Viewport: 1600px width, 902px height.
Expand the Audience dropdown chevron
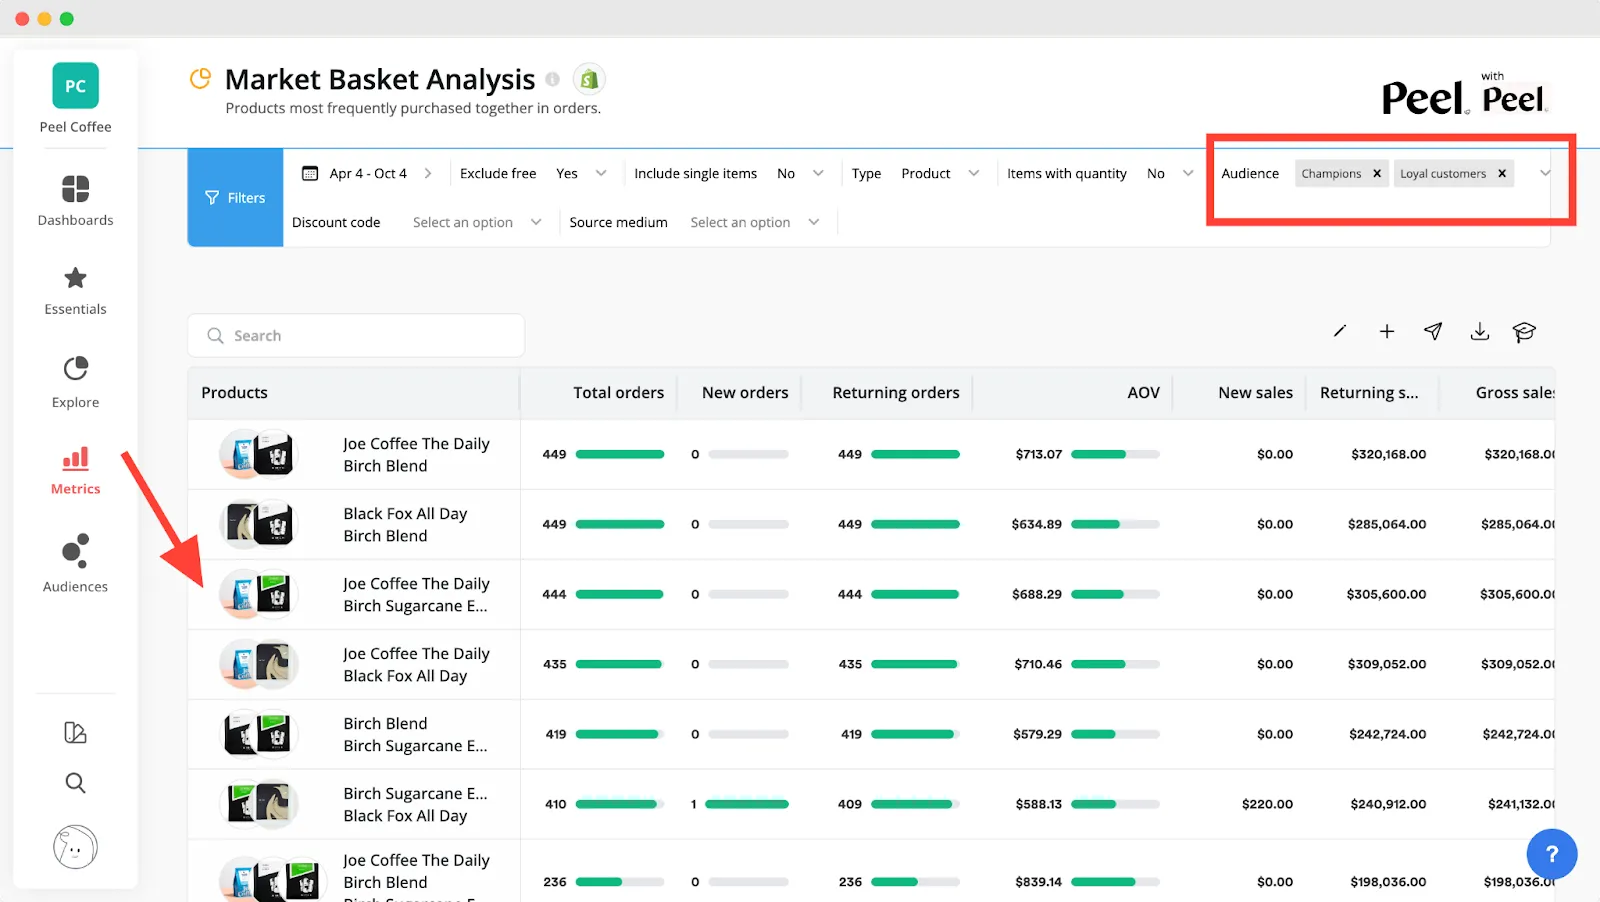coord(1545,173)
